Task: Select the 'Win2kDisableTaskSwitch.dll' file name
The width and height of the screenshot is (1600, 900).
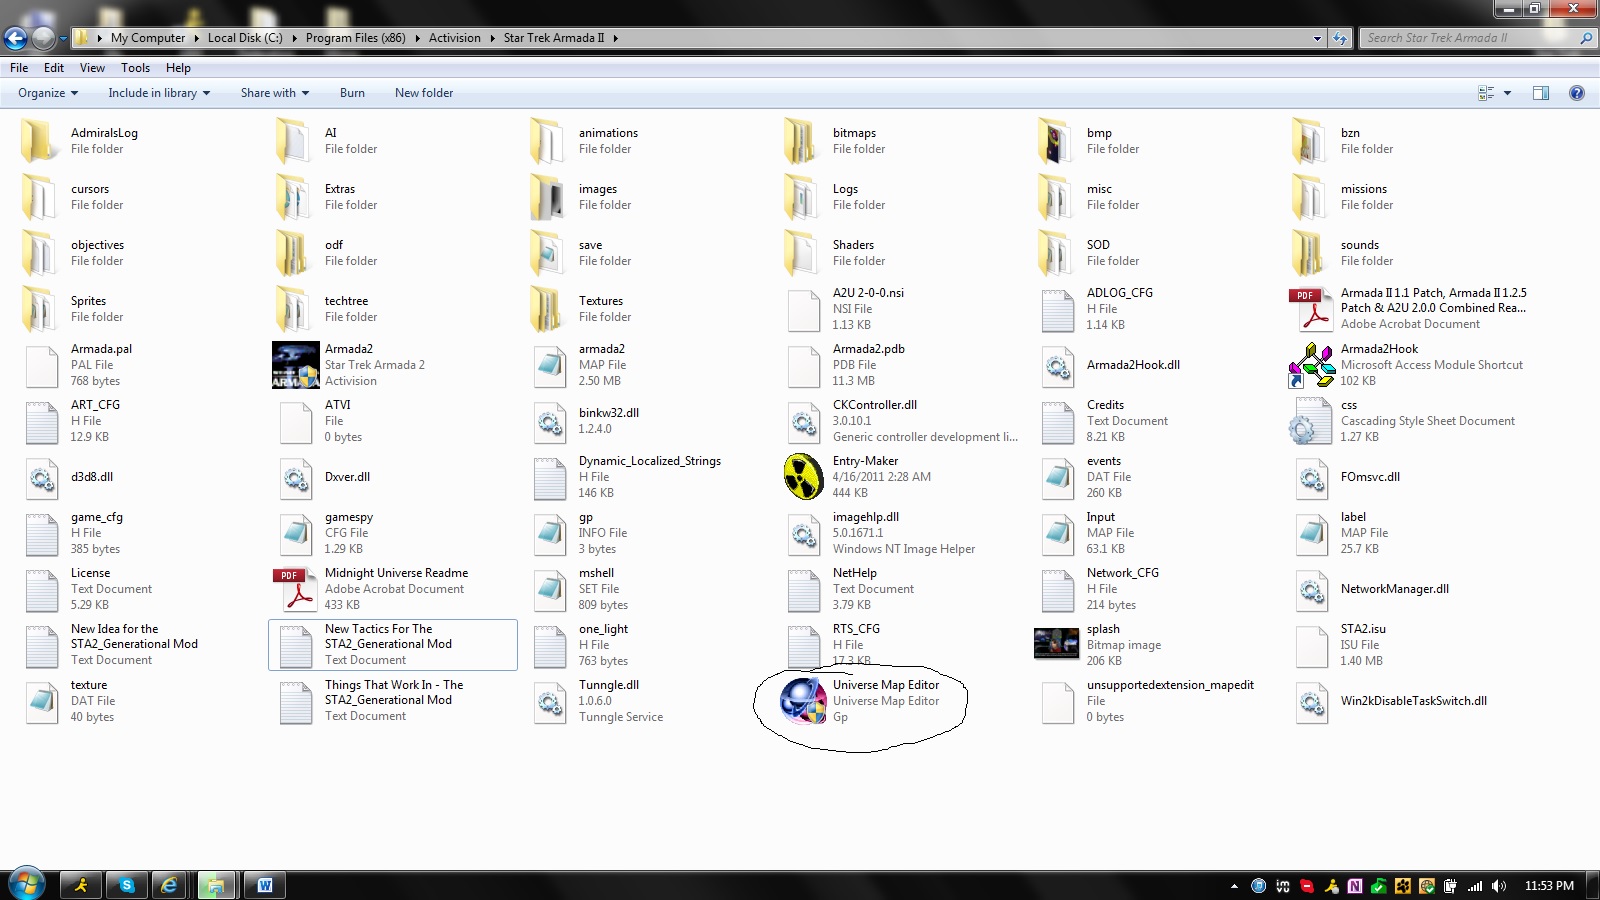Action: coord(1414,701)
